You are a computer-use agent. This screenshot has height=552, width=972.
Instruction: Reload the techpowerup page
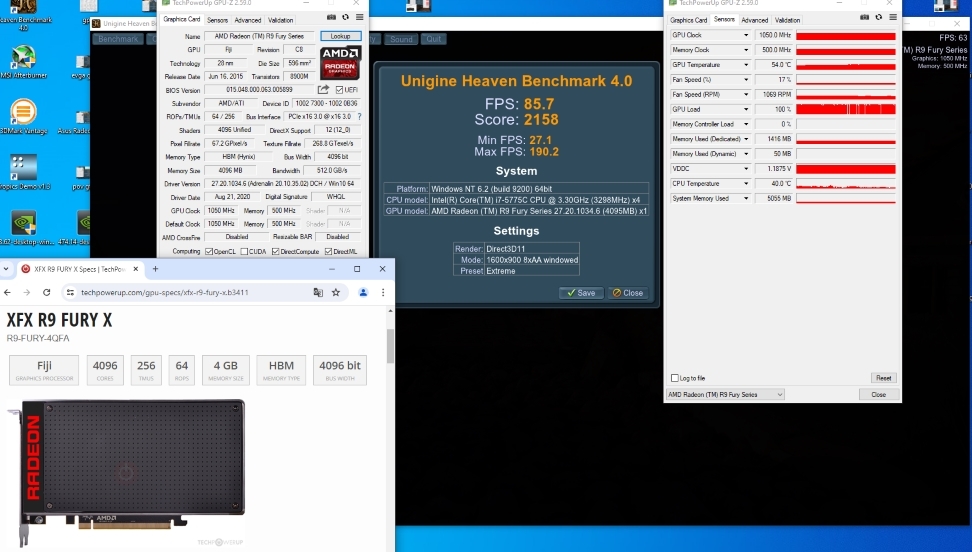(46, 292)
